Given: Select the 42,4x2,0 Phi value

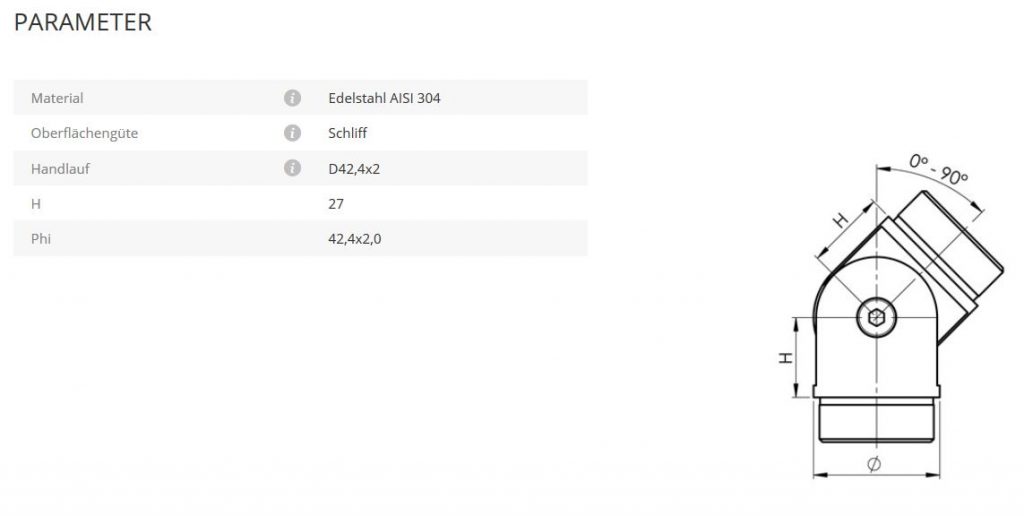Looking at the screenshot, I should (x=355, y=238).
